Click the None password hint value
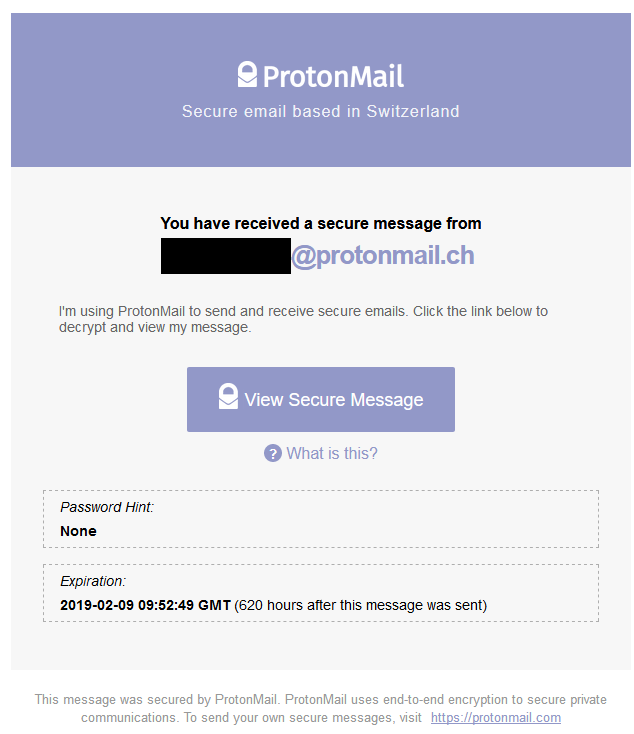 tap(78, 531)
